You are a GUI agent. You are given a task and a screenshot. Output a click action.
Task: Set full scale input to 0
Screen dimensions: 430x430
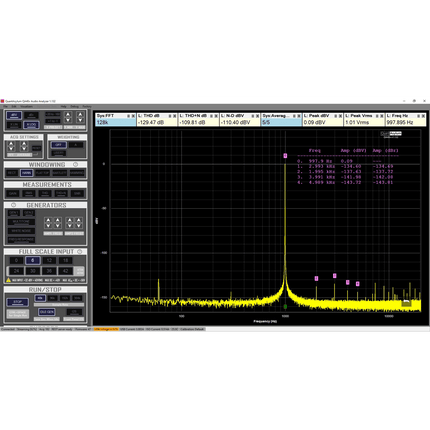pyautogui.click(x=16, y=260)
